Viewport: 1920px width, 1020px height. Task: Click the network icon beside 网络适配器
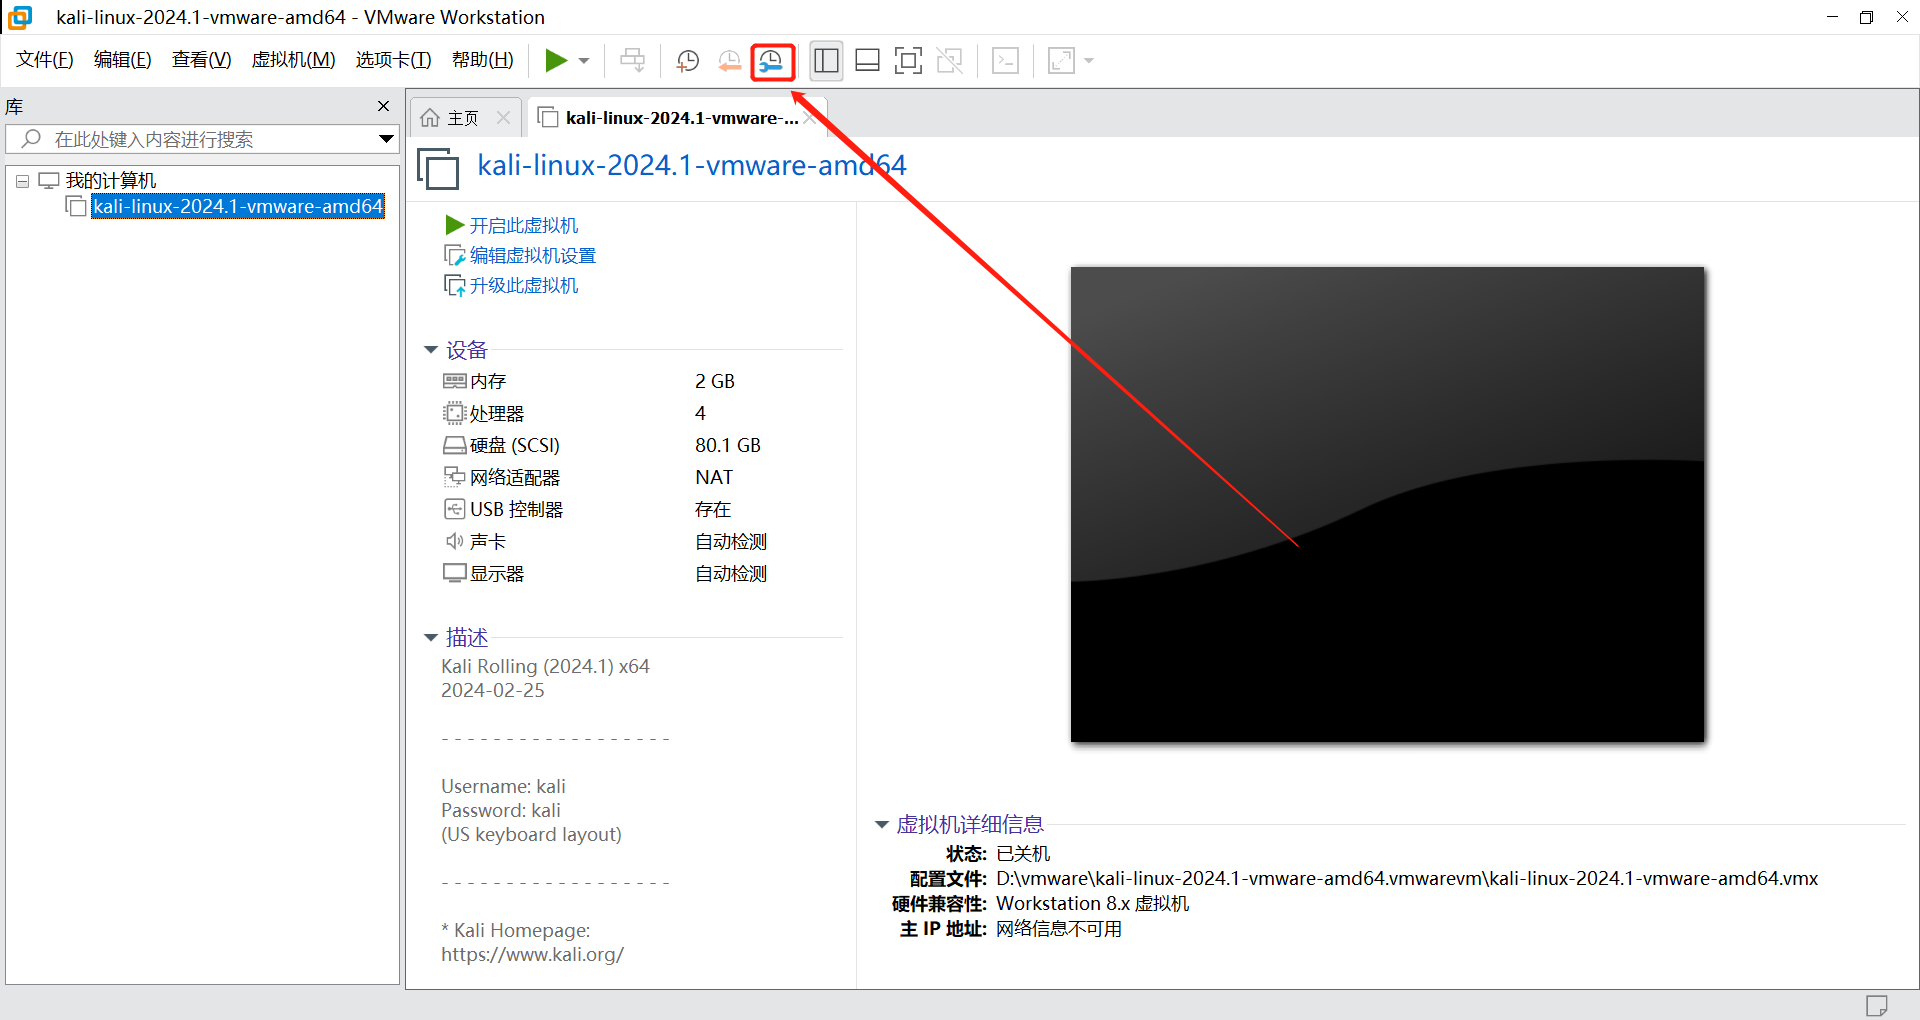pyautogui.click(x=455, y=477)
